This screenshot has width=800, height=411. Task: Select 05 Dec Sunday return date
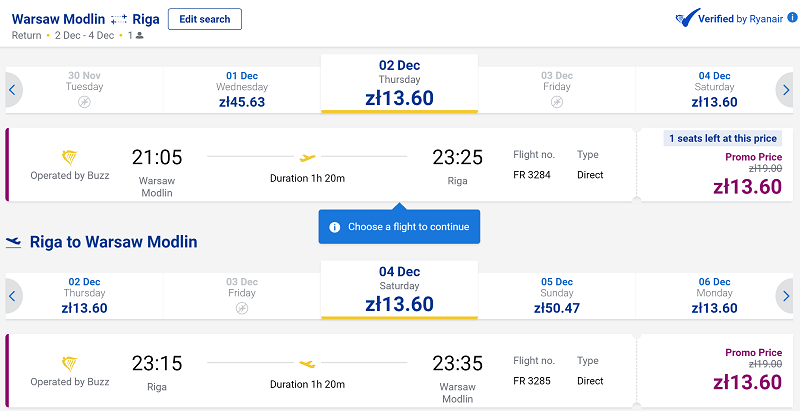click(557, 296)
